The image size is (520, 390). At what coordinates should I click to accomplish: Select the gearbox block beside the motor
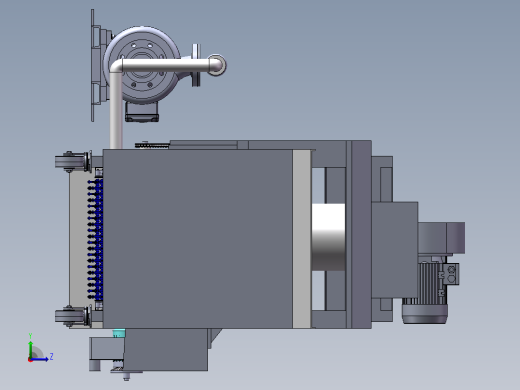point(395,250)
